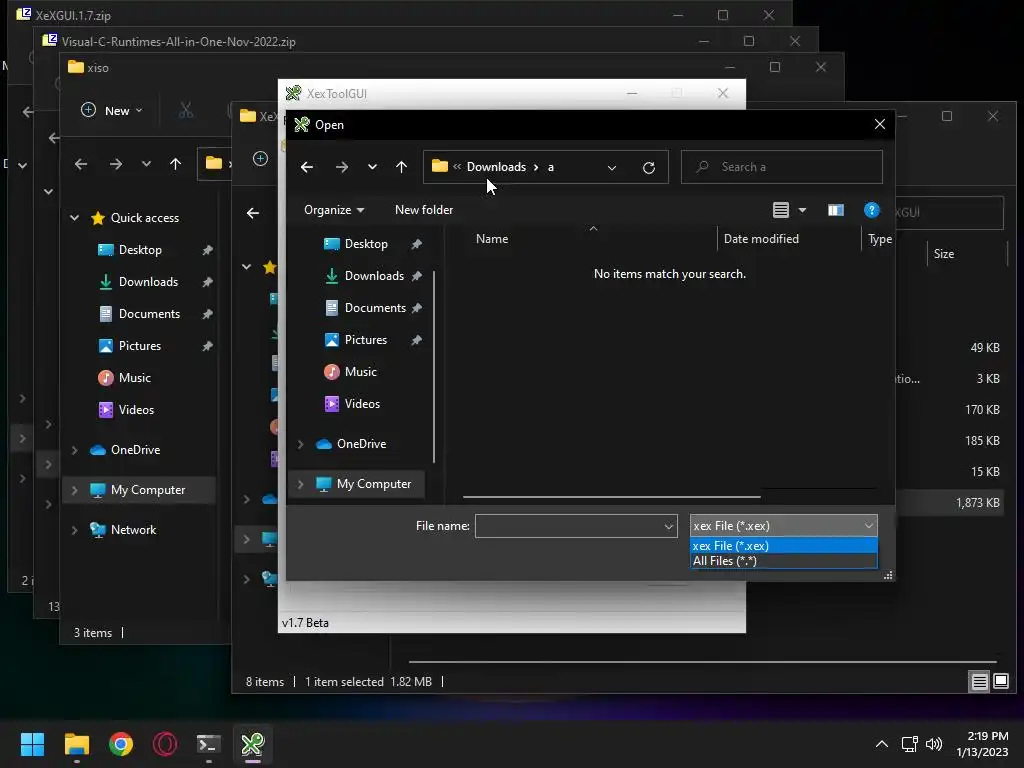Select Network in xiso window sidebar
1024x768 pixels.
point(133,530)
